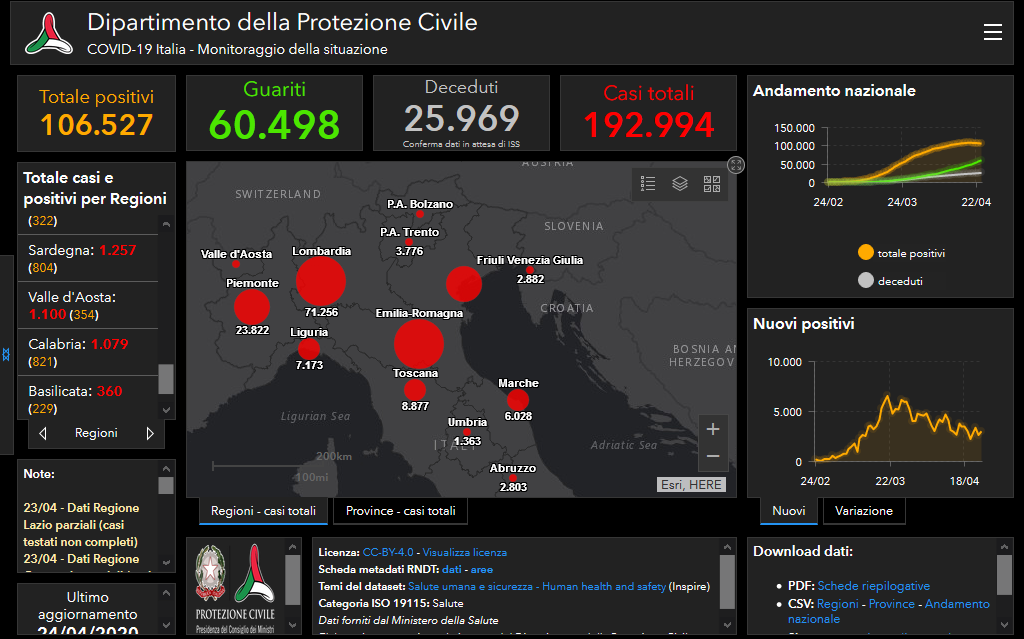The image size is (1024, 639).
Task: Open the hamburger menu in the header
Action: [x=992, y=32]
